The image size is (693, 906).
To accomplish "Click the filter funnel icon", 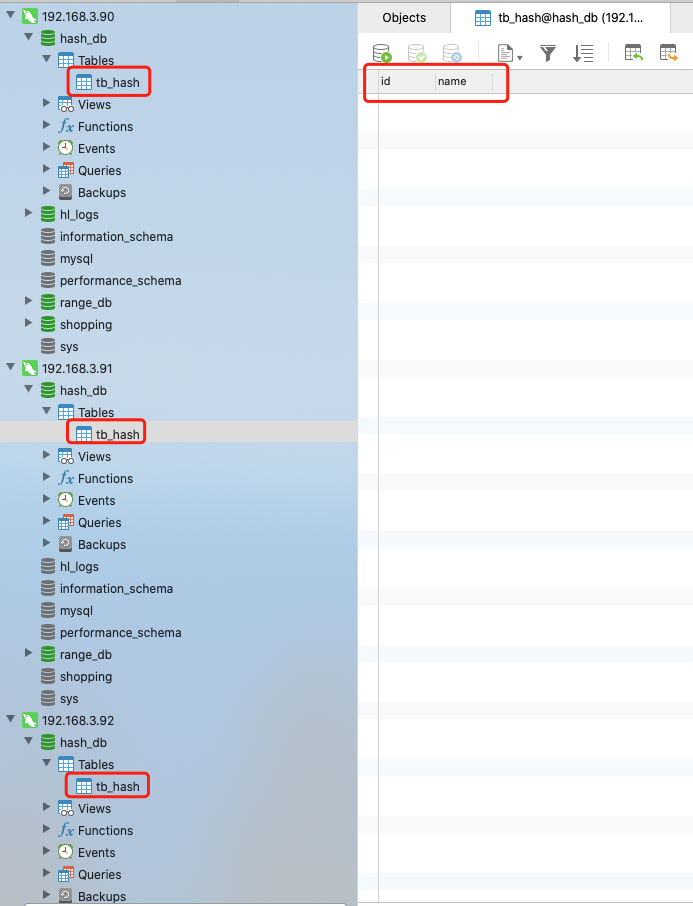I will click(x=548, y=53).
